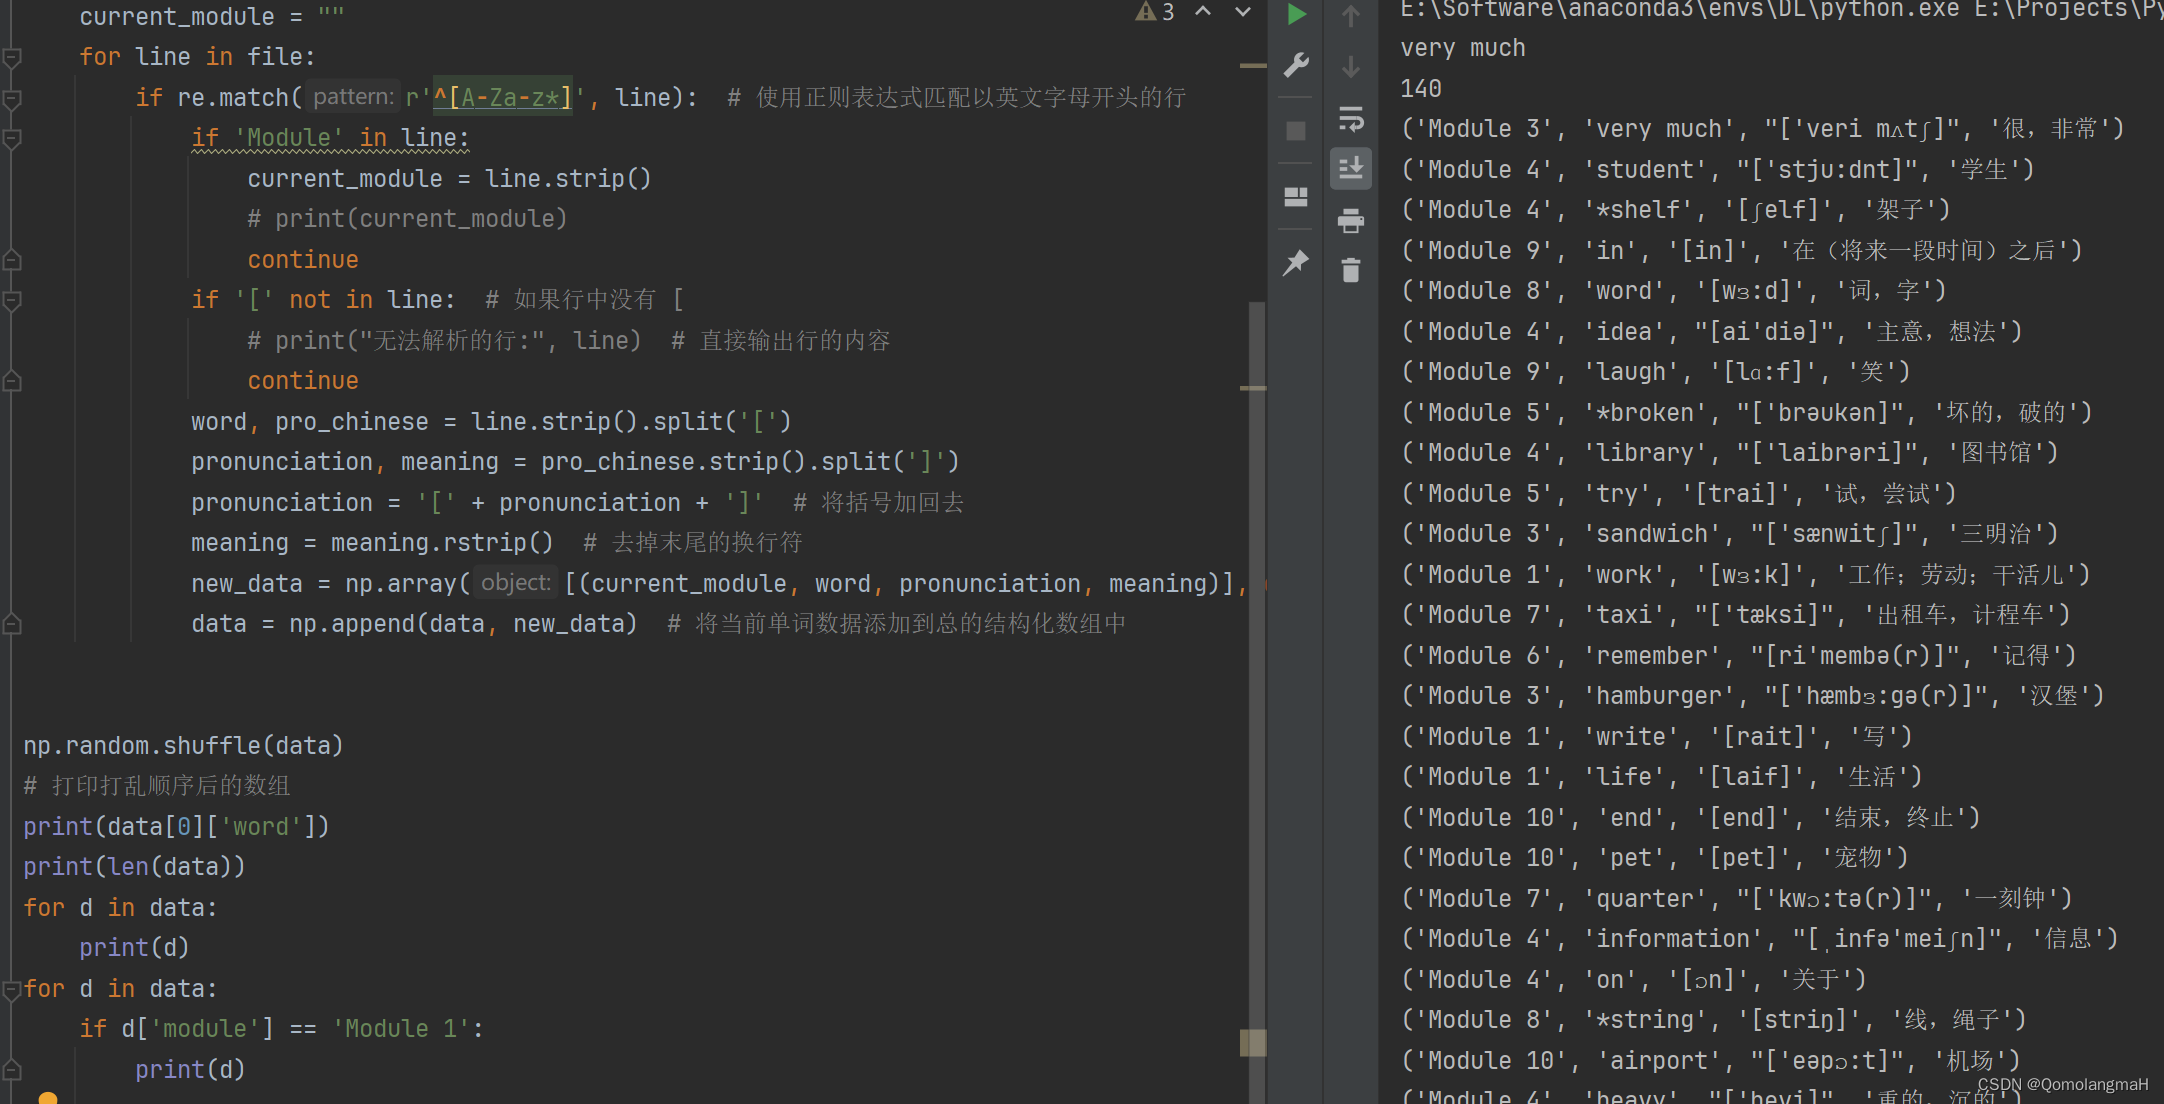
Task: Fold end marker at final print(d)
Action: (x=12, y=1070)
